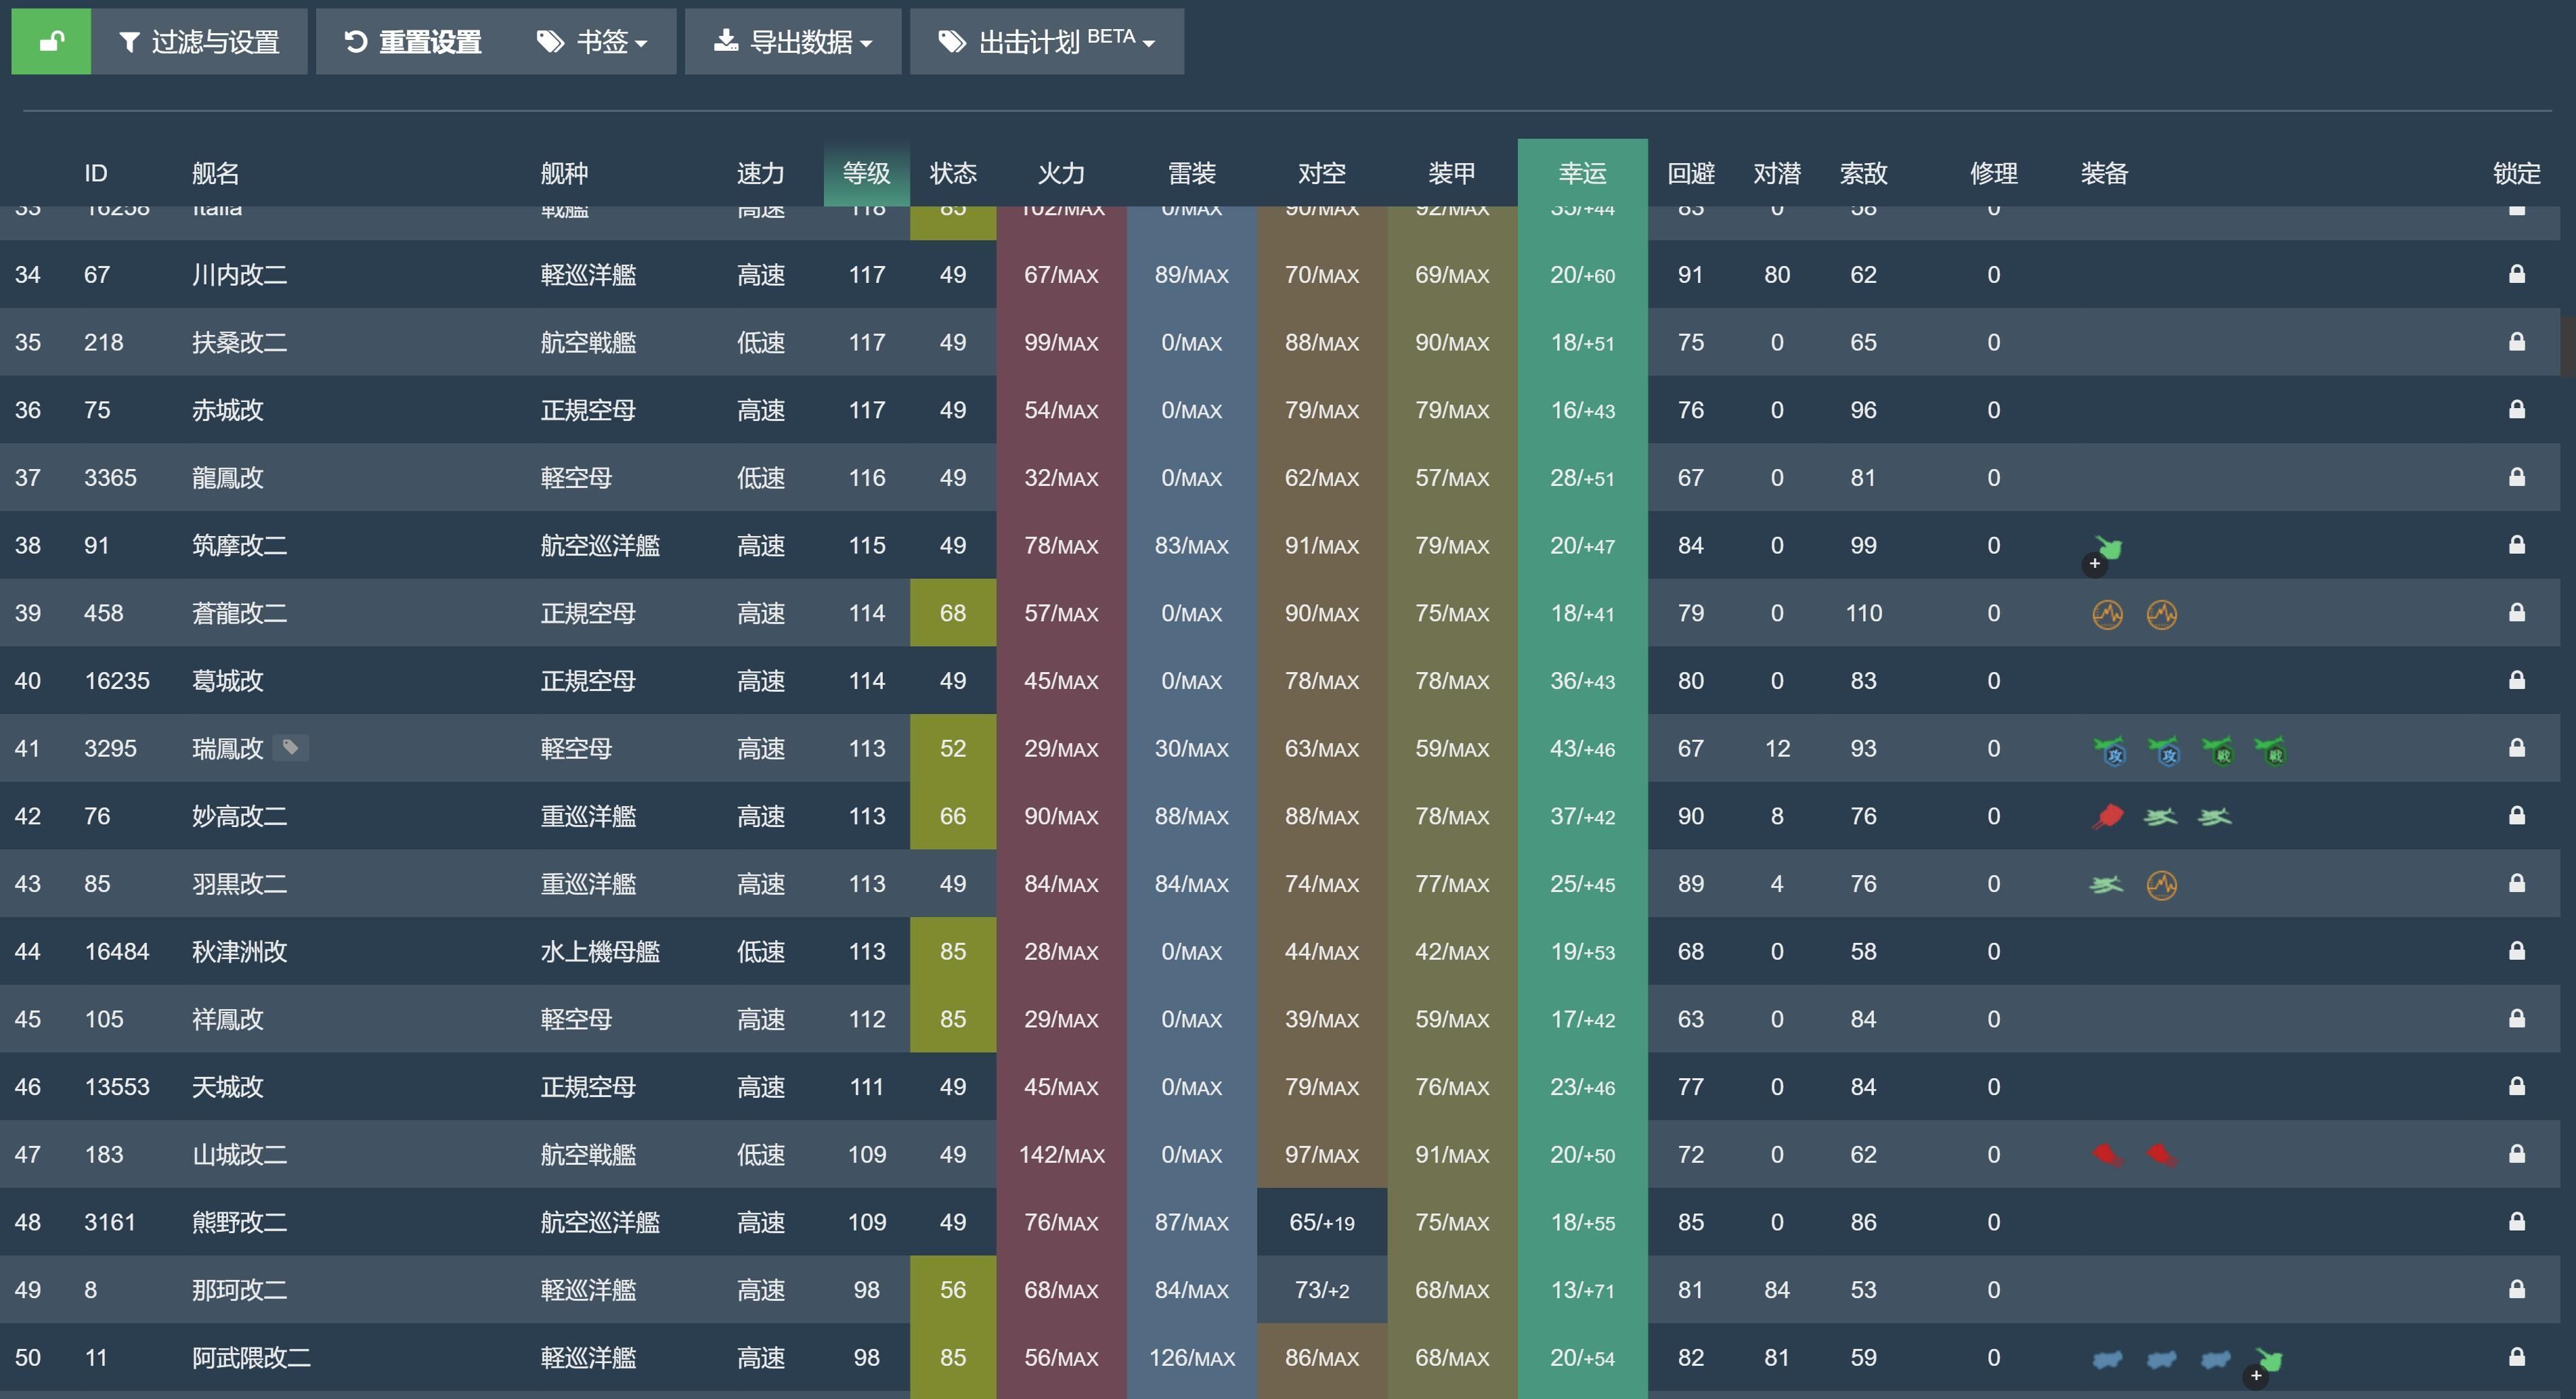Click lock icon for 扶桑改二 row
Screen dimensions: 2576x1399
click(2516, 341)
